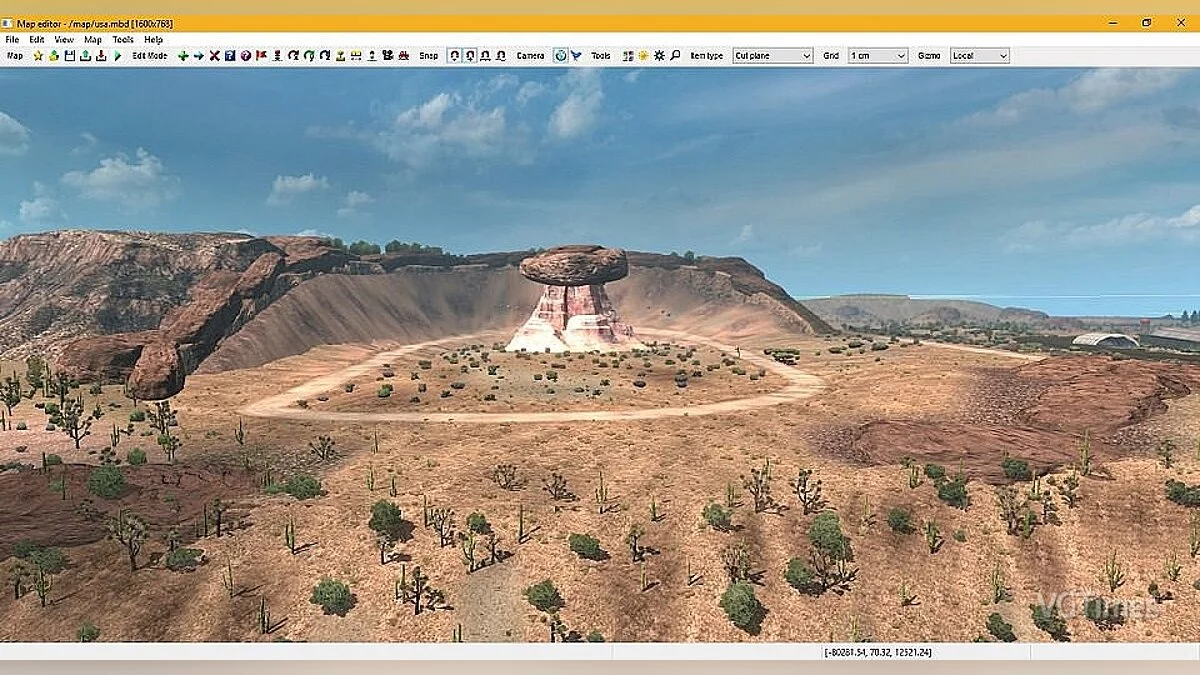Screen dimensions: 1200x675
Task: Open the Tools menu in menu bar
Action: 122,40
